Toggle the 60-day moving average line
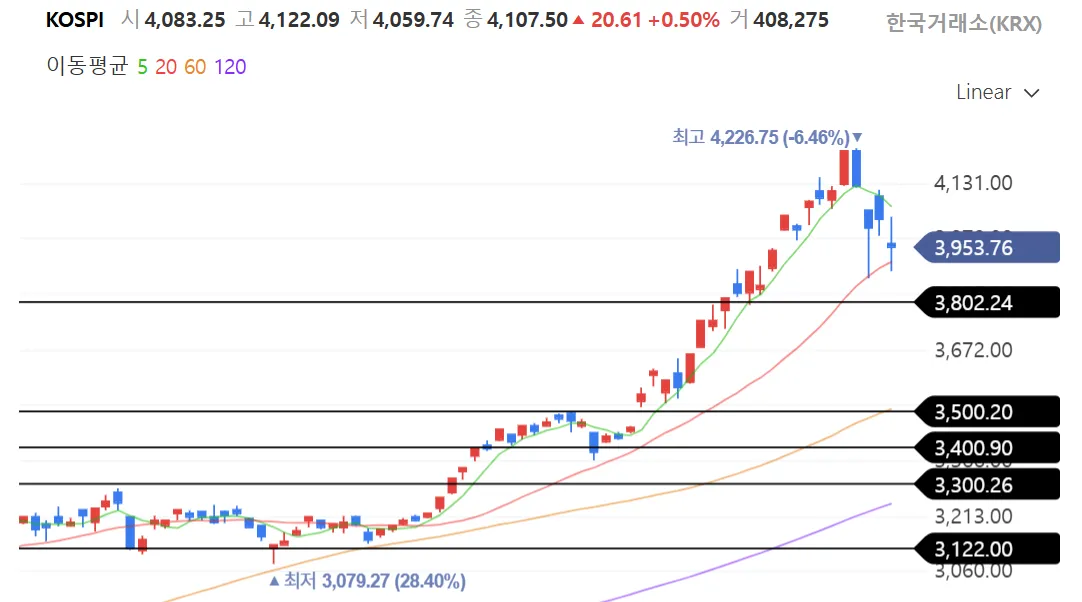This screenshot has height=602, width=1082. pos(195,67)
